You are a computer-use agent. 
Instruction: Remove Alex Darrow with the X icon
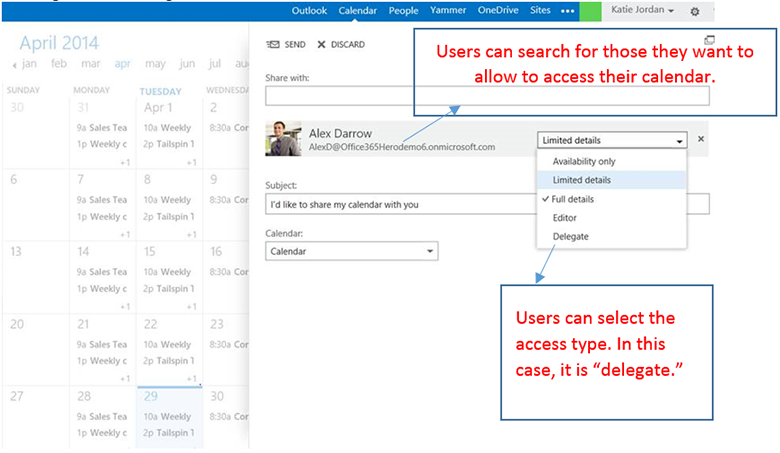tap(700, 140)
